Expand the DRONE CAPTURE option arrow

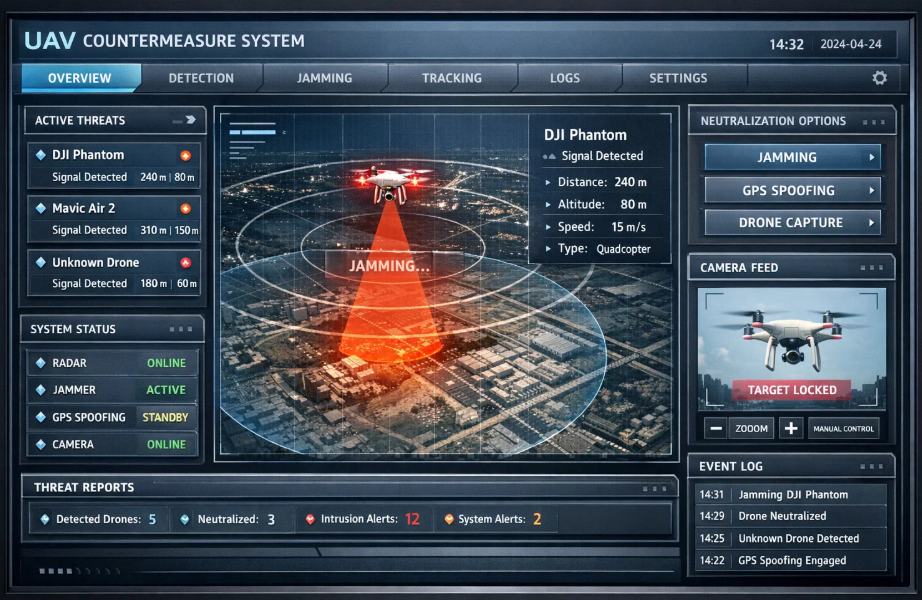871,223
